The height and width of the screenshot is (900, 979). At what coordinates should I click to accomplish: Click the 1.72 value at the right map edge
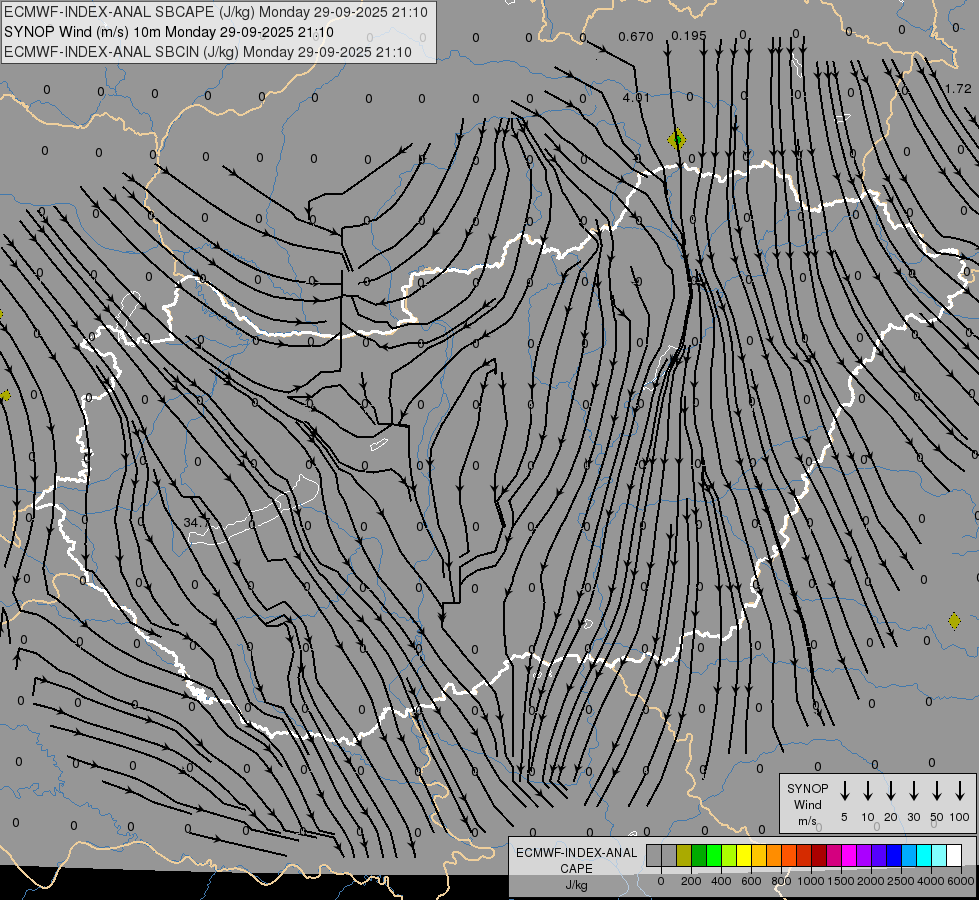pyautogui.click(x=958, y=89)
